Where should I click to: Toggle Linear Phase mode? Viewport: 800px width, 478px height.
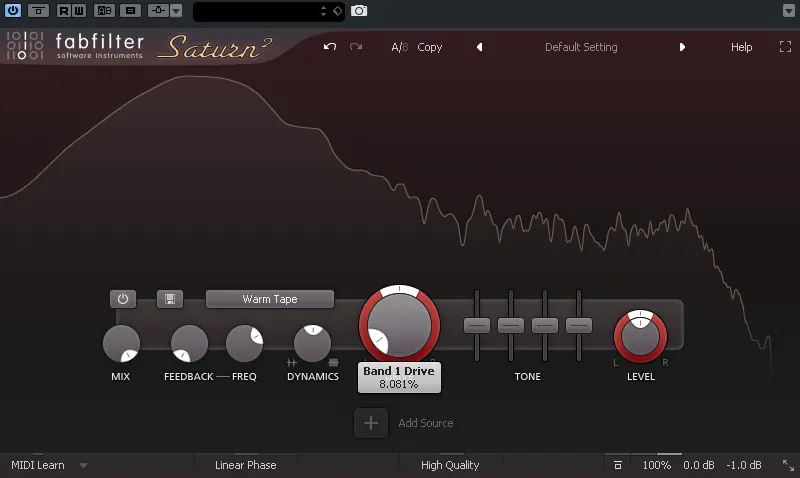pos(245,465)
